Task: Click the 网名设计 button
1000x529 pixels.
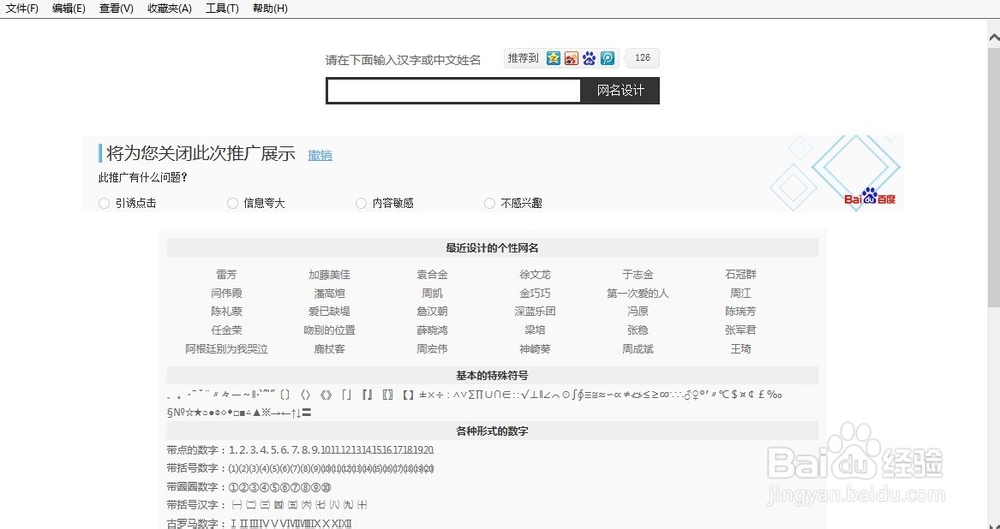Action: click(x=620, y=91)
